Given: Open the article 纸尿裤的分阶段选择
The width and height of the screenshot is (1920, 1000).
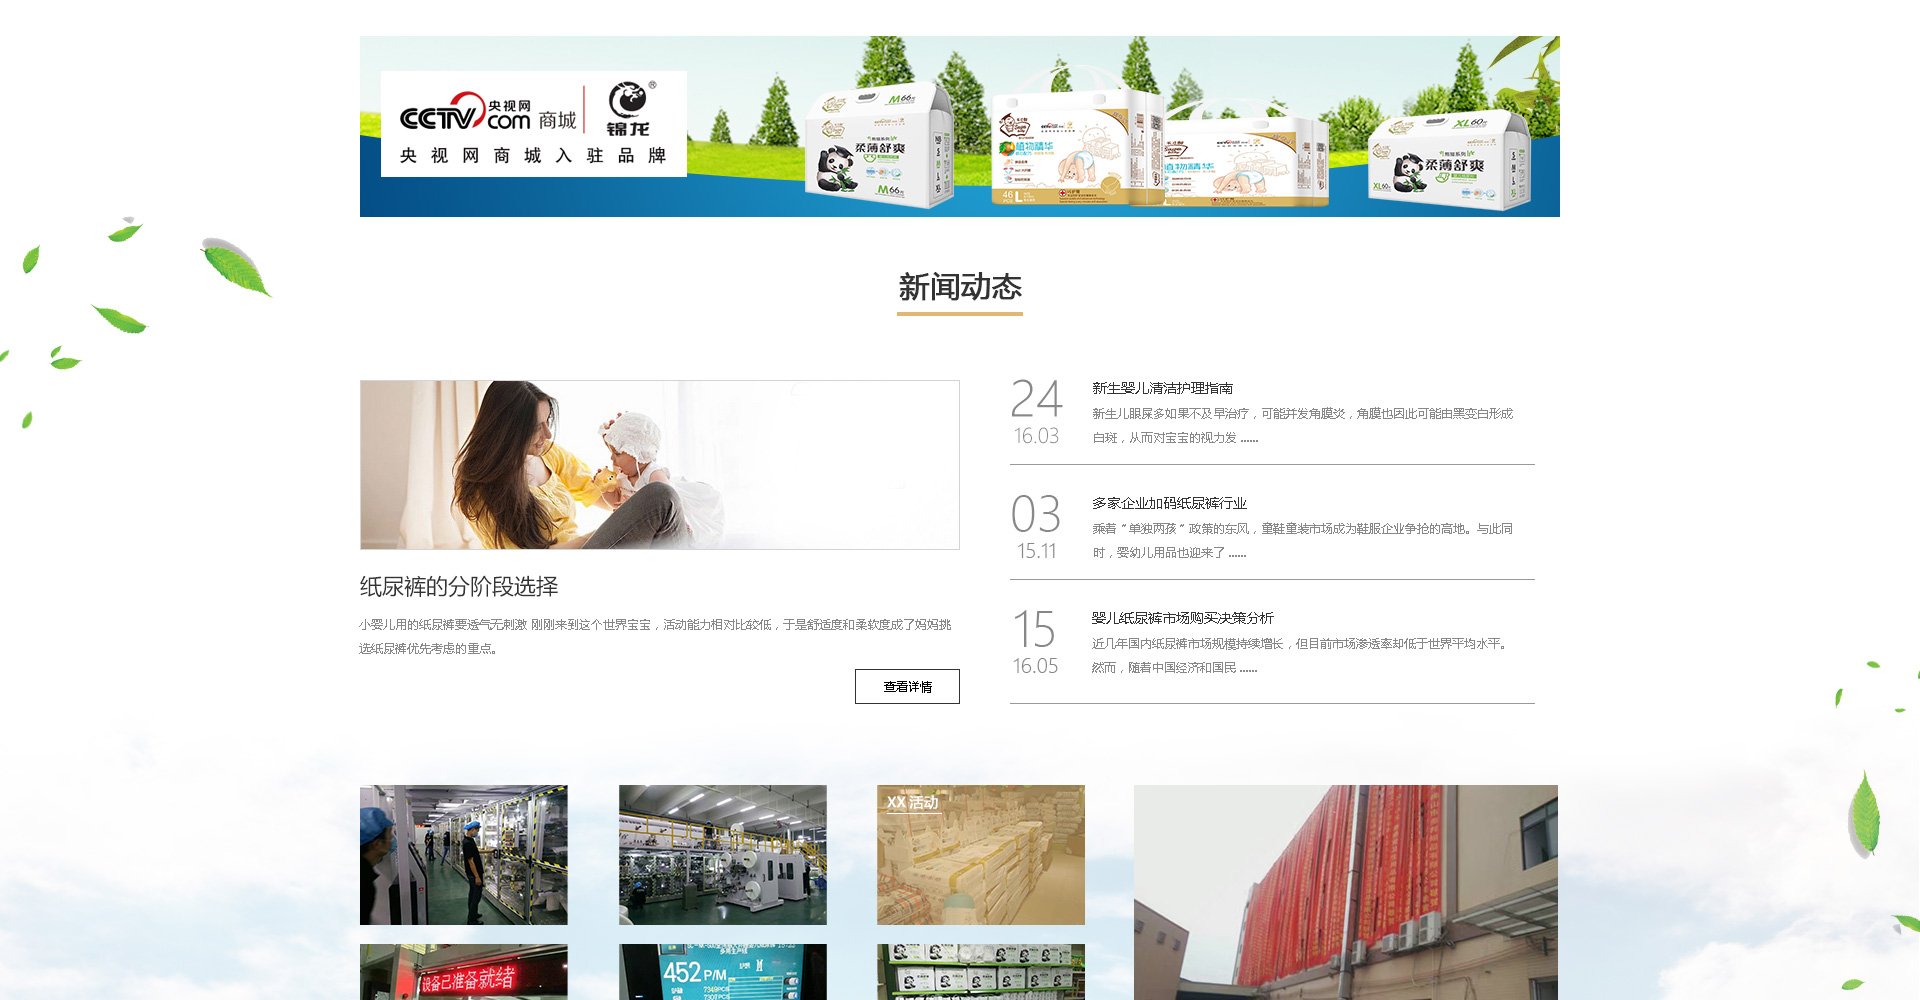Looking at the screenshot, I should pos(459,586).
